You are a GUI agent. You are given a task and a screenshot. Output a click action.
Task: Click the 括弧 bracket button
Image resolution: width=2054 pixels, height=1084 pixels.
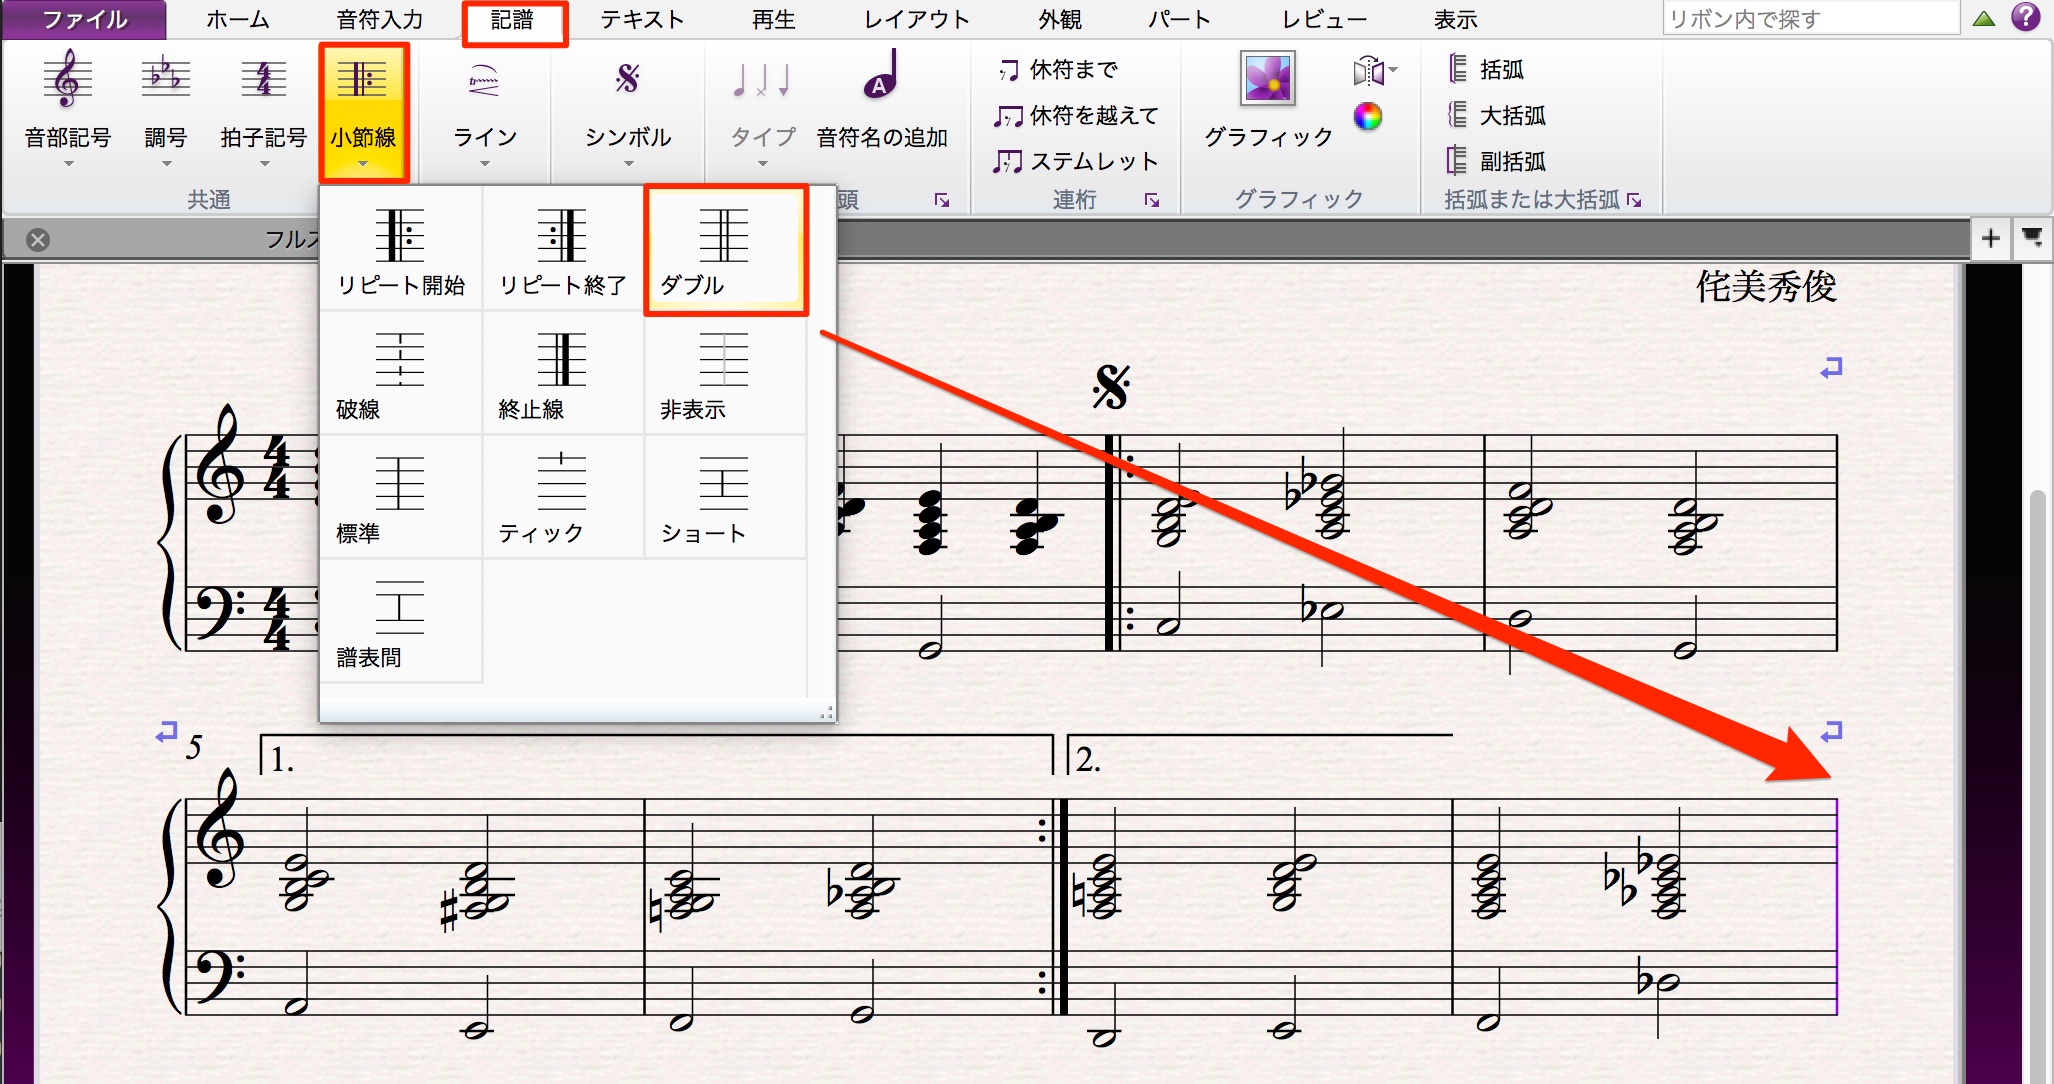[1486, 69]
